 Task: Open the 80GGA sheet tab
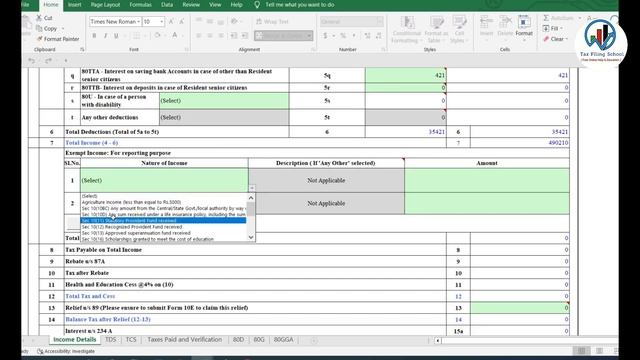(x=283, y=340)
